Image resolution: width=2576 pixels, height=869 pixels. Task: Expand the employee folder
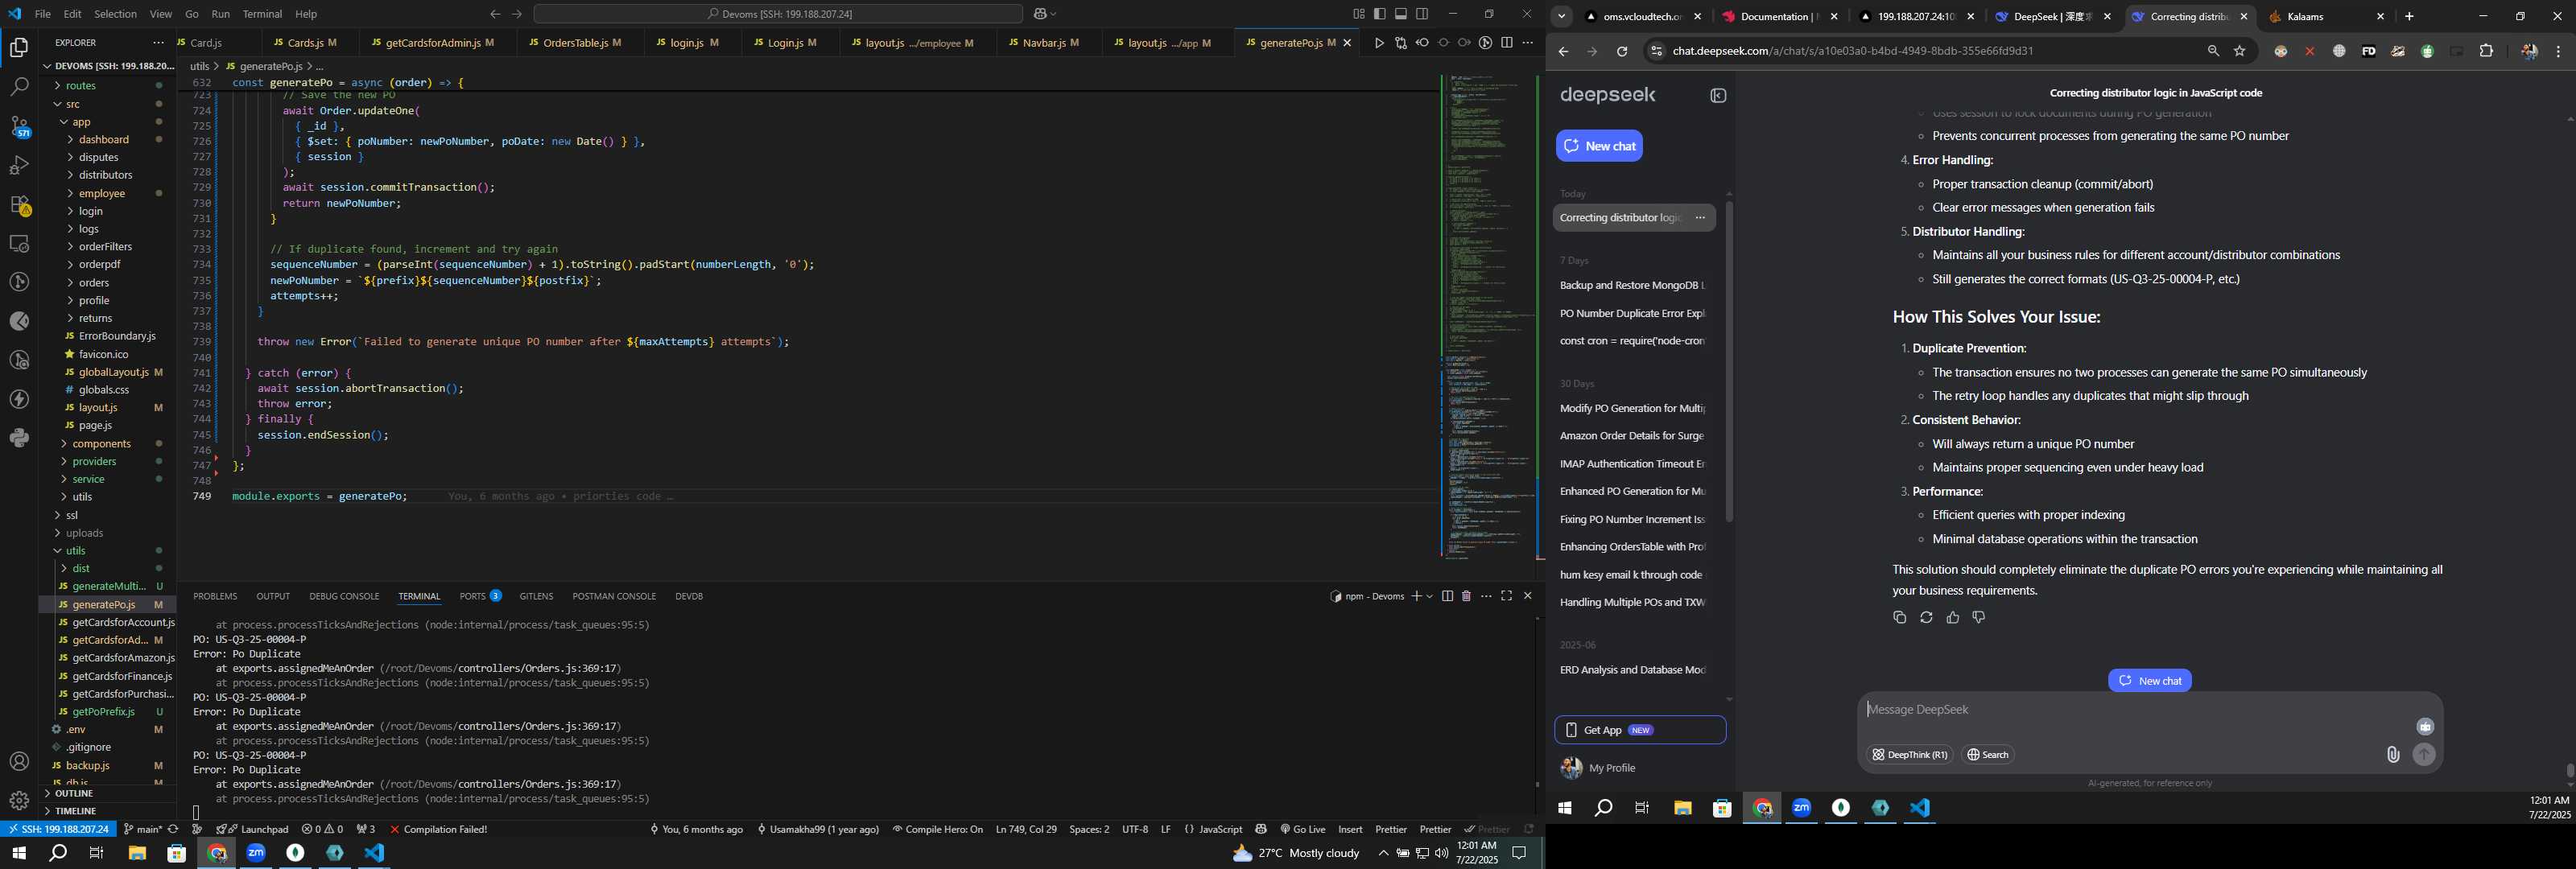(102, 194)
